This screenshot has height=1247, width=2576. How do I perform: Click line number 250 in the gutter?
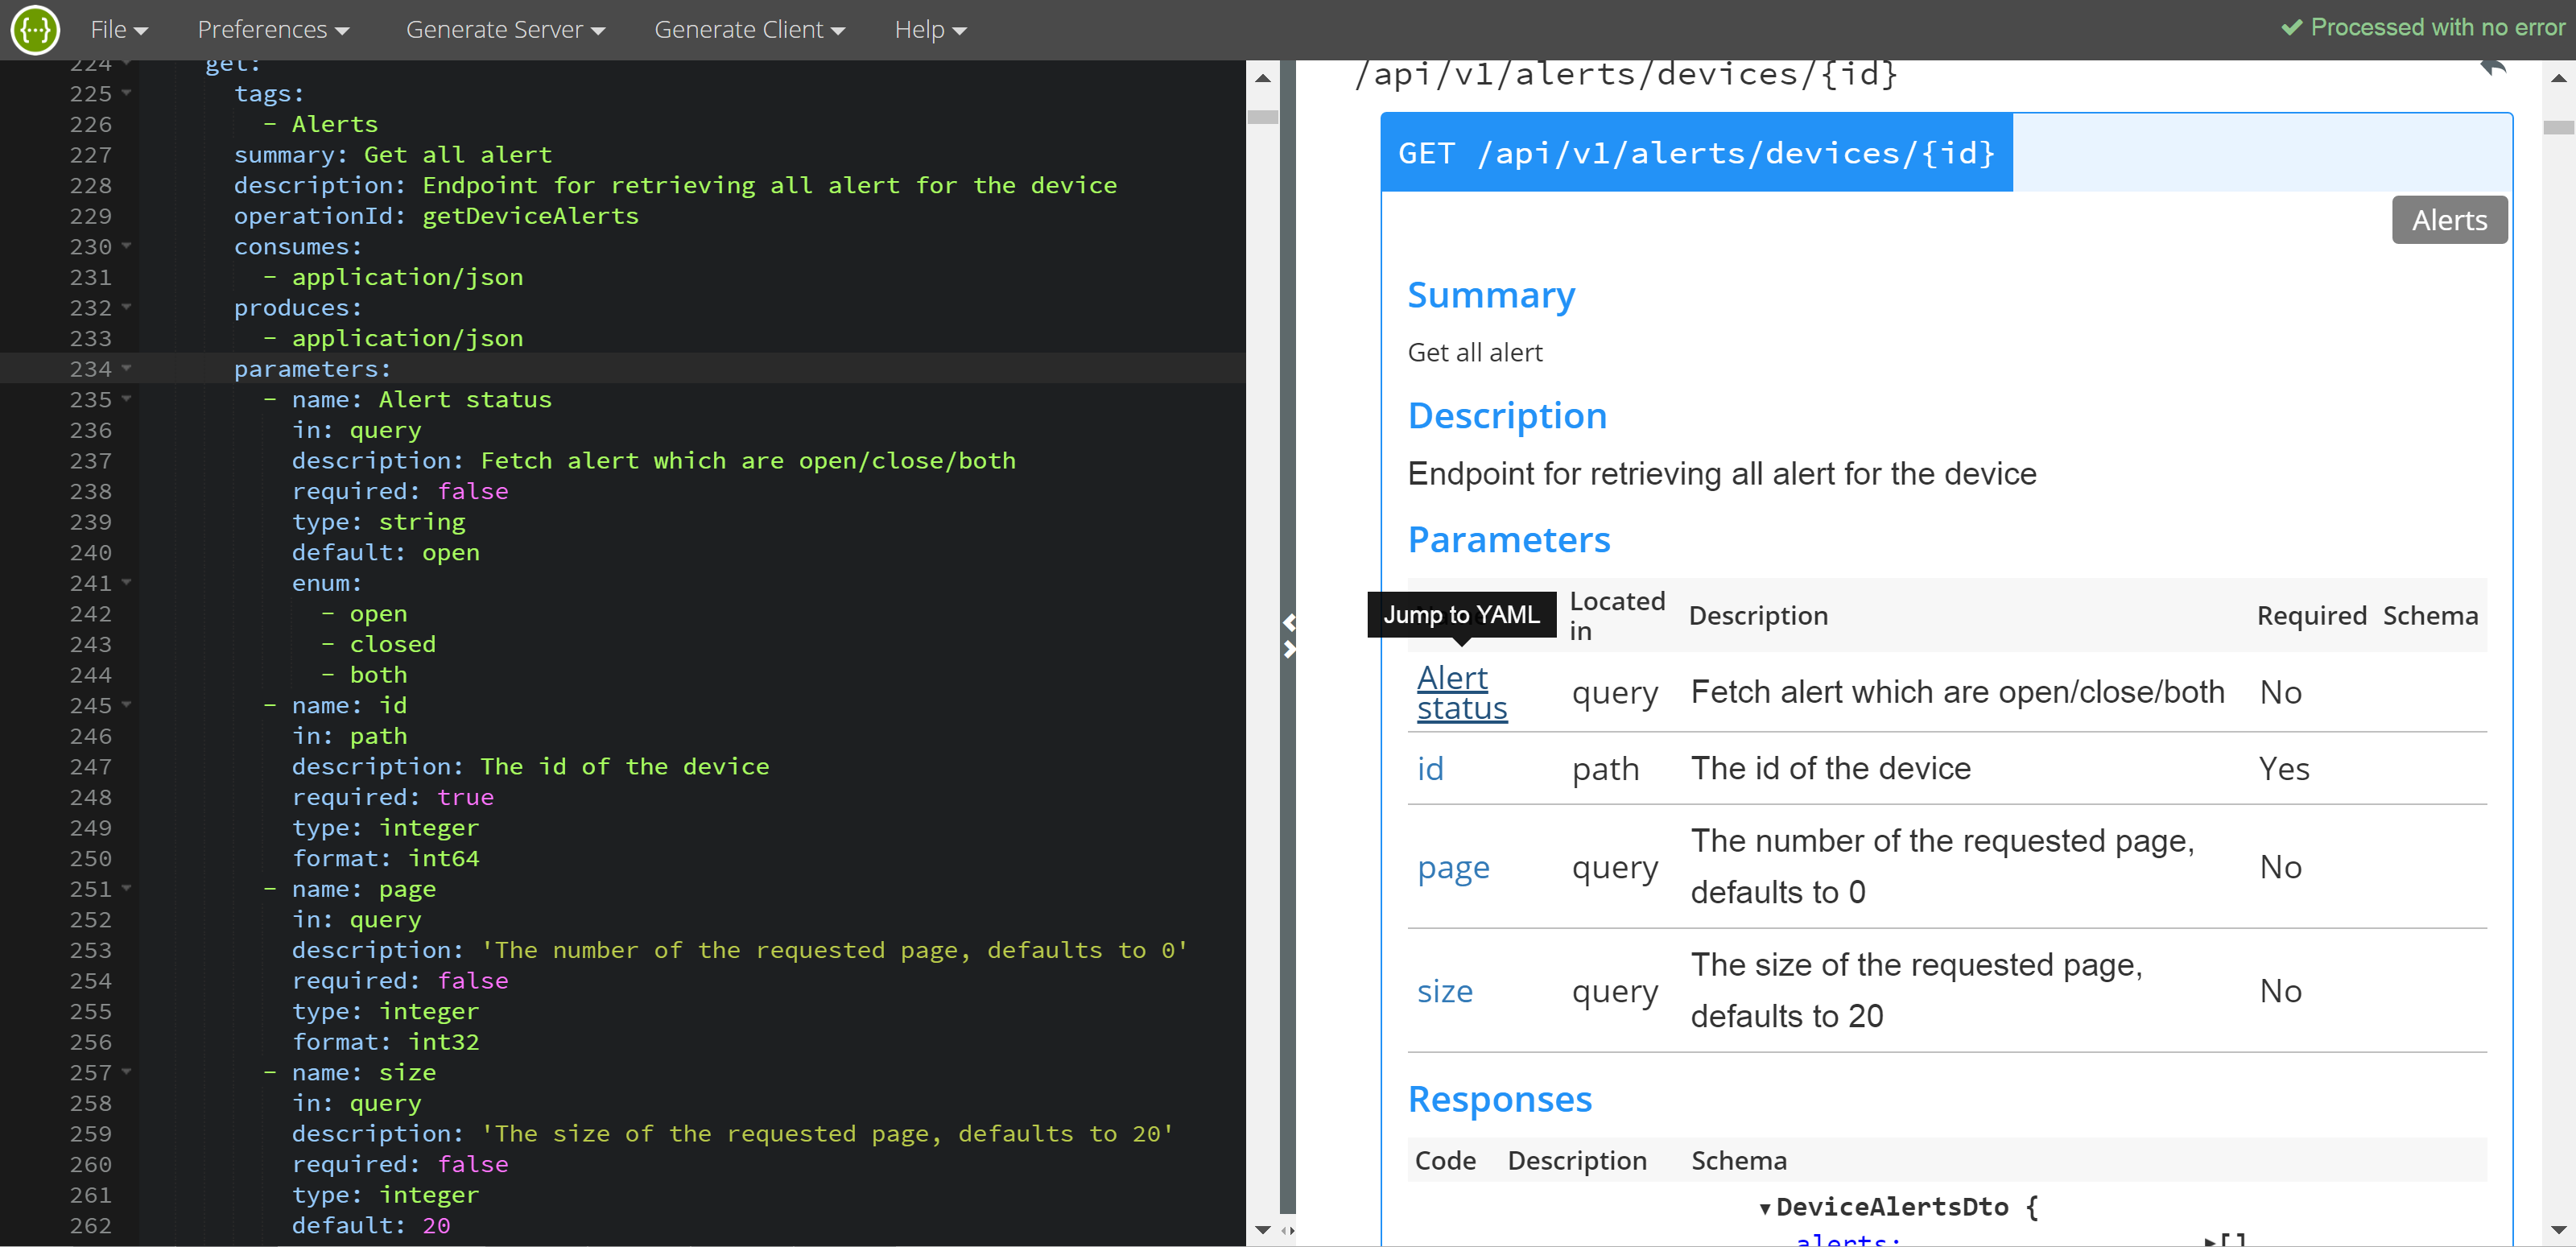click(90, 858)
